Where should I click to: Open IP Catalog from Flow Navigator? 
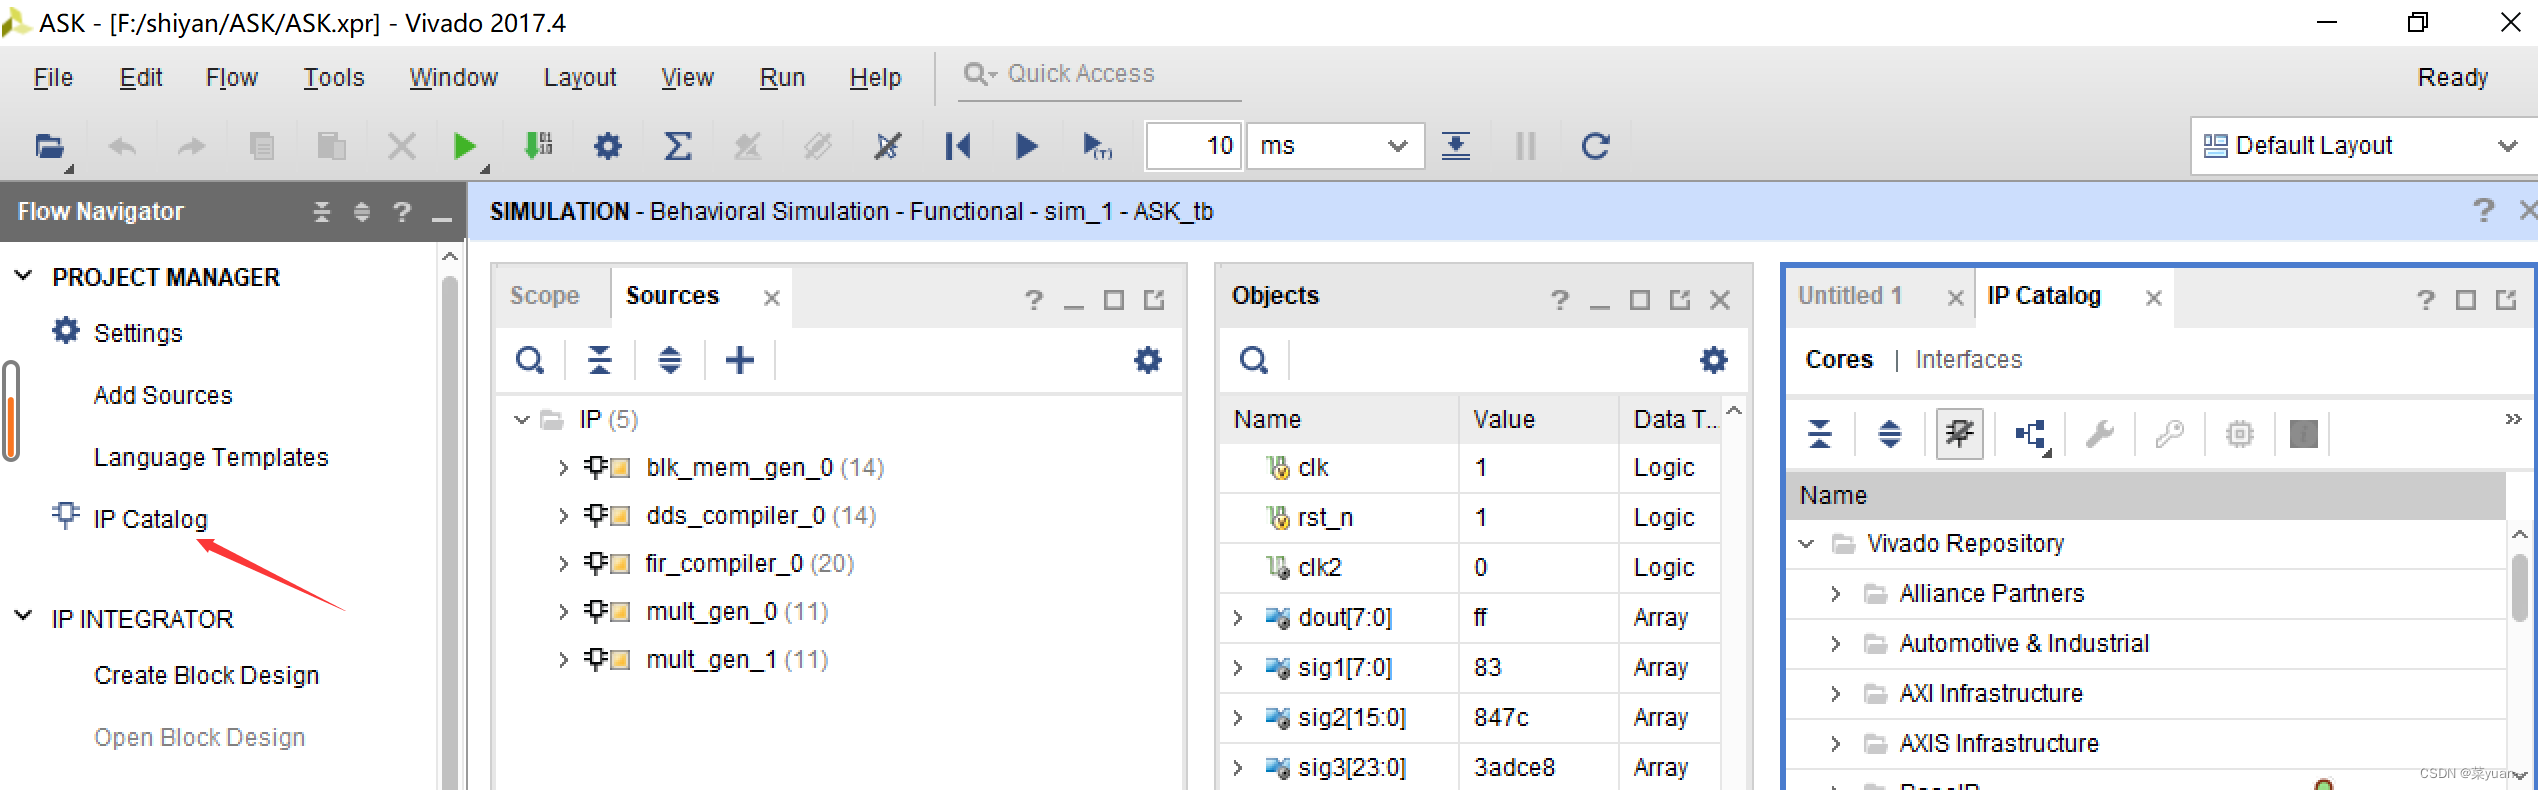(x=150, y=519)
